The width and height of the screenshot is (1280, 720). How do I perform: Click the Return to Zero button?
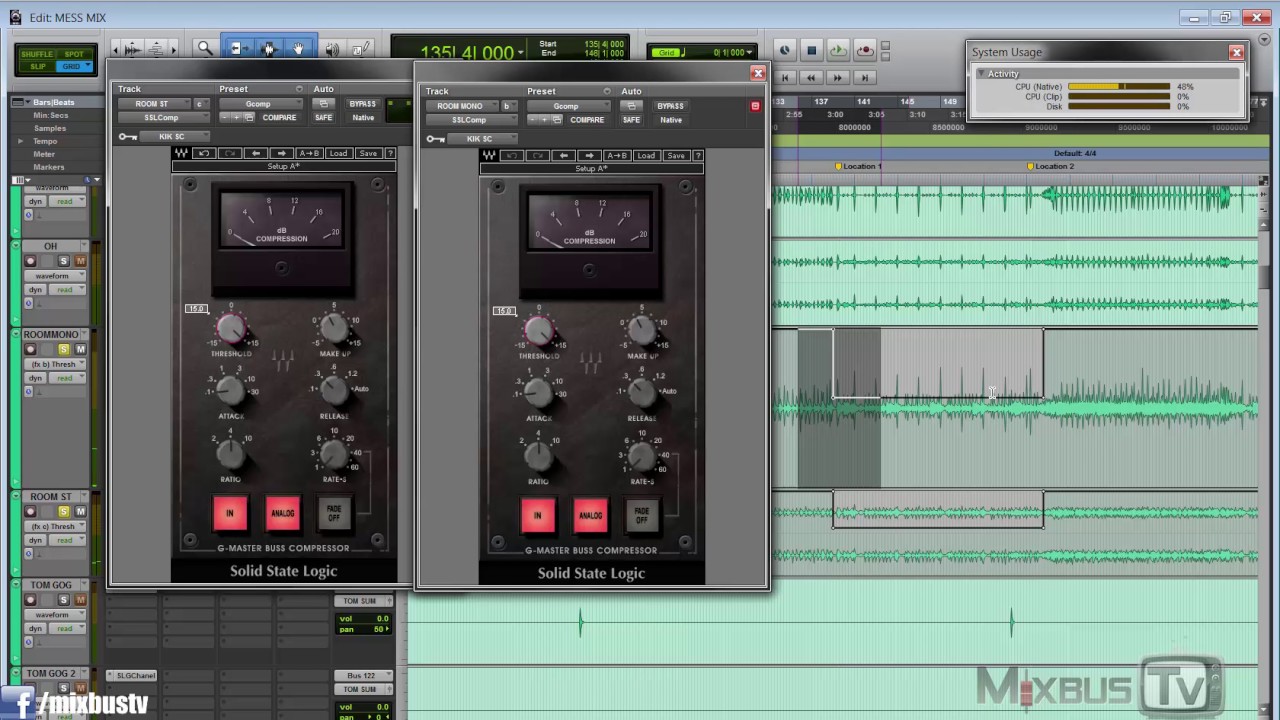785,77
